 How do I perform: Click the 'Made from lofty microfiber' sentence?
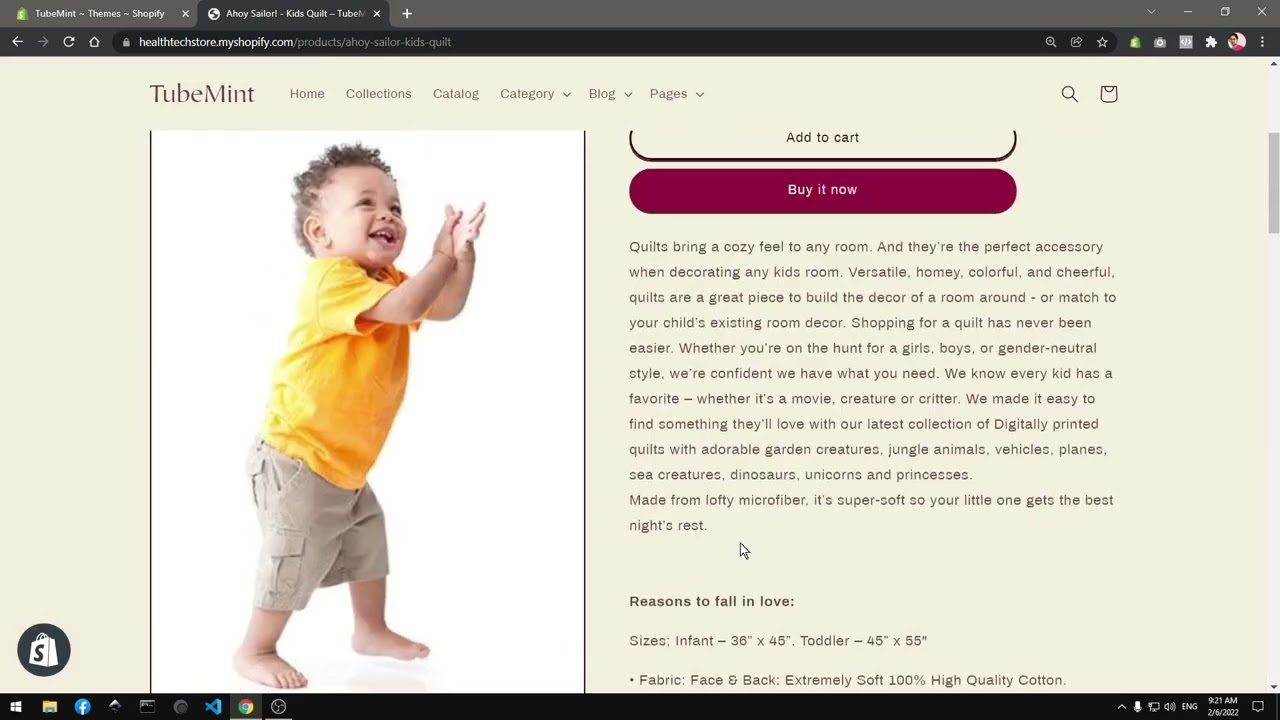pos(871,512)
